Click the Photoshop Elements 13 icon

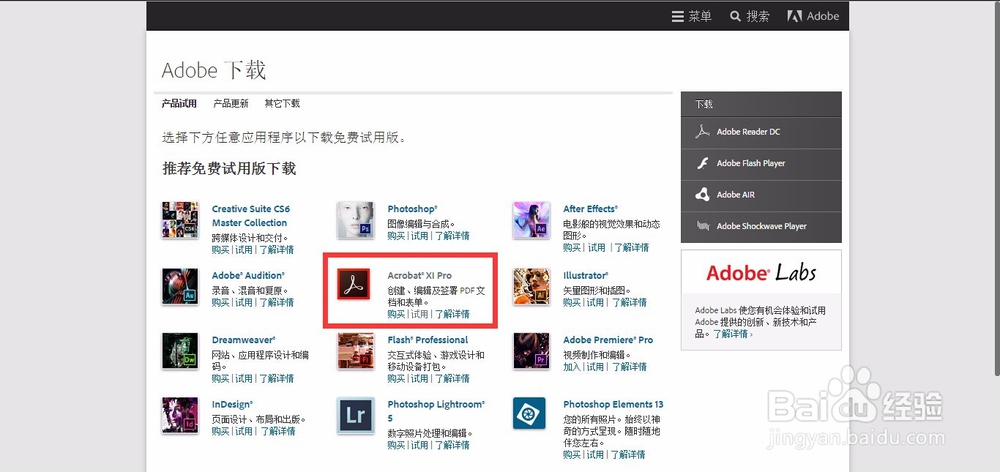[x=529, y=413]
